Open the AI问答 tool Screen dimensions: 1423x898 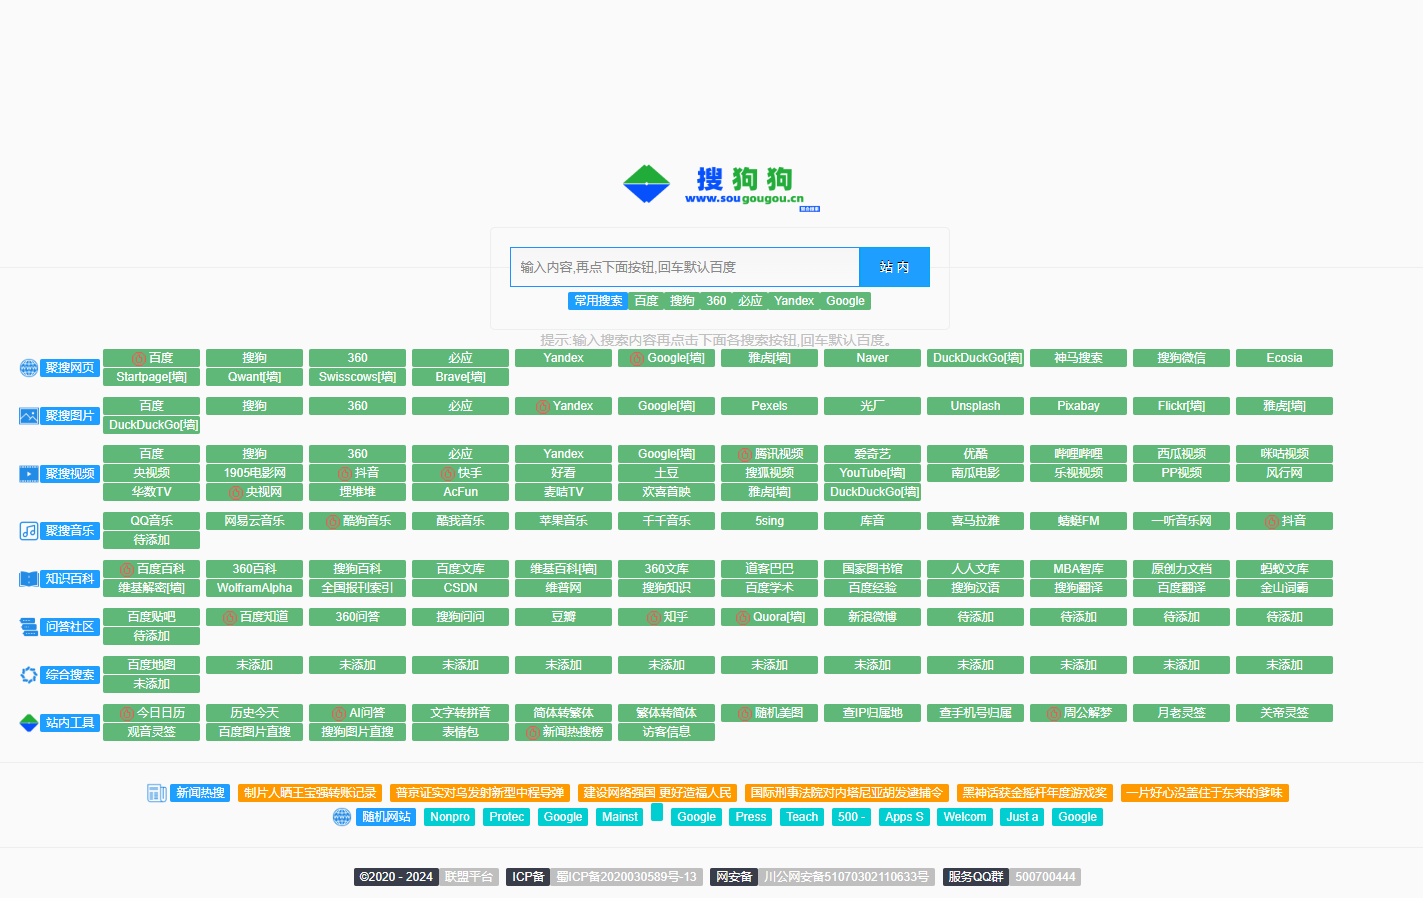click(x=357, y=713)
